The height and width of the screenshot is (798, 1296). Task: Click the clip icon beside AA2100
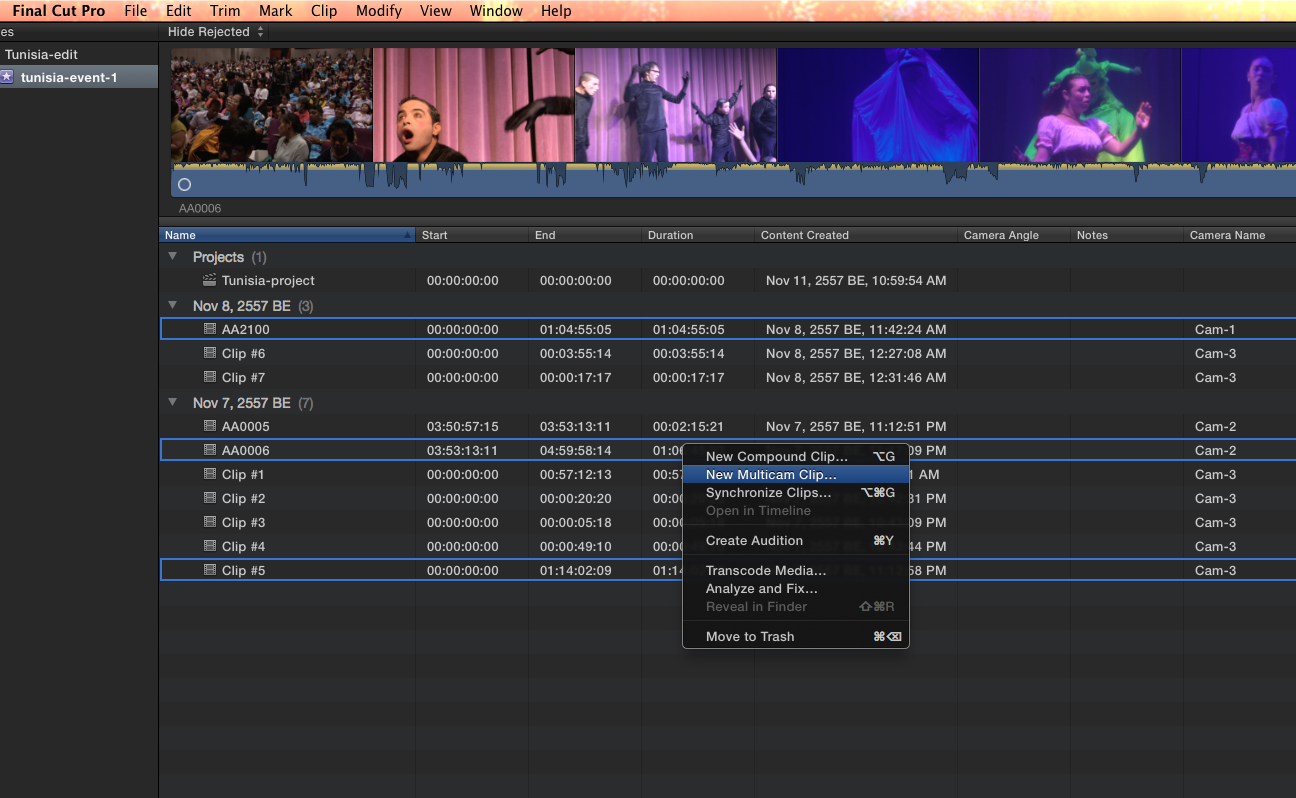click(209, 329)
